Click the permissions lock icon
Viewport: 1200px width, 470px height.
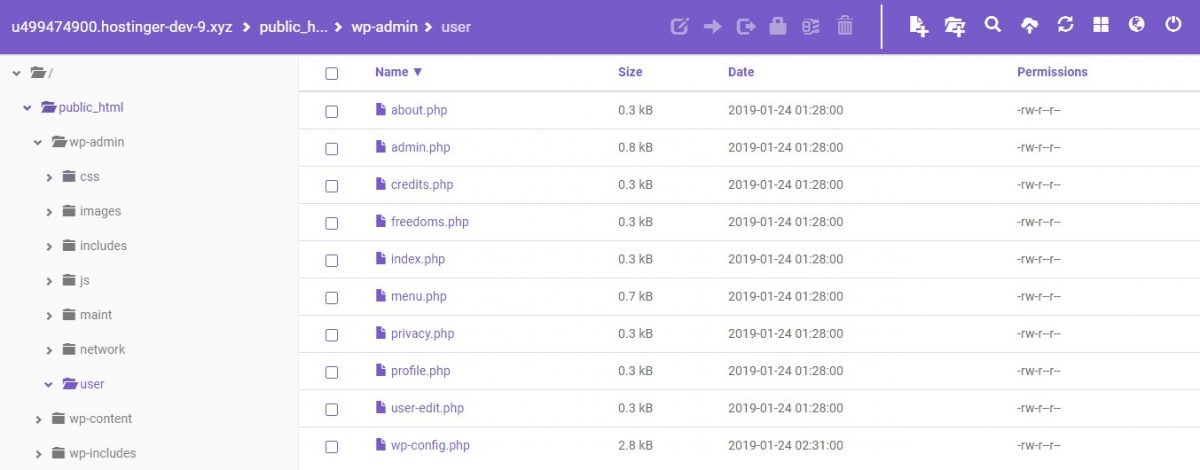coord(778,26)
